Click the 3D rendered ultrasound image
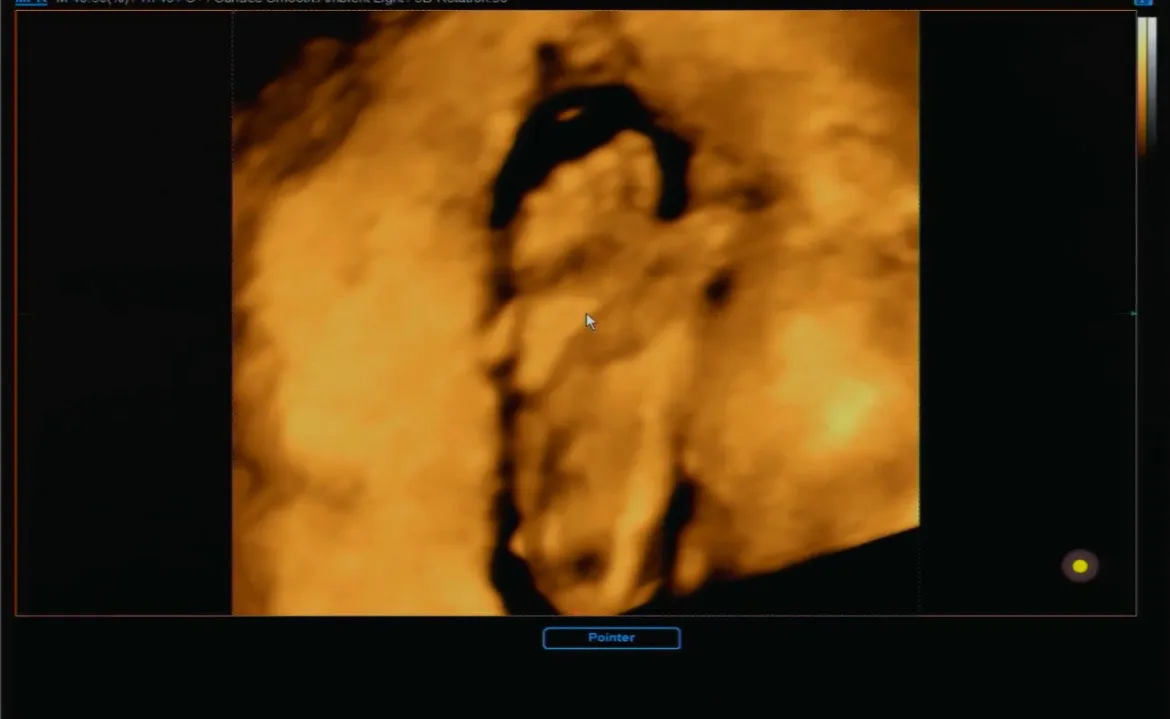 [x=575, y=313]
